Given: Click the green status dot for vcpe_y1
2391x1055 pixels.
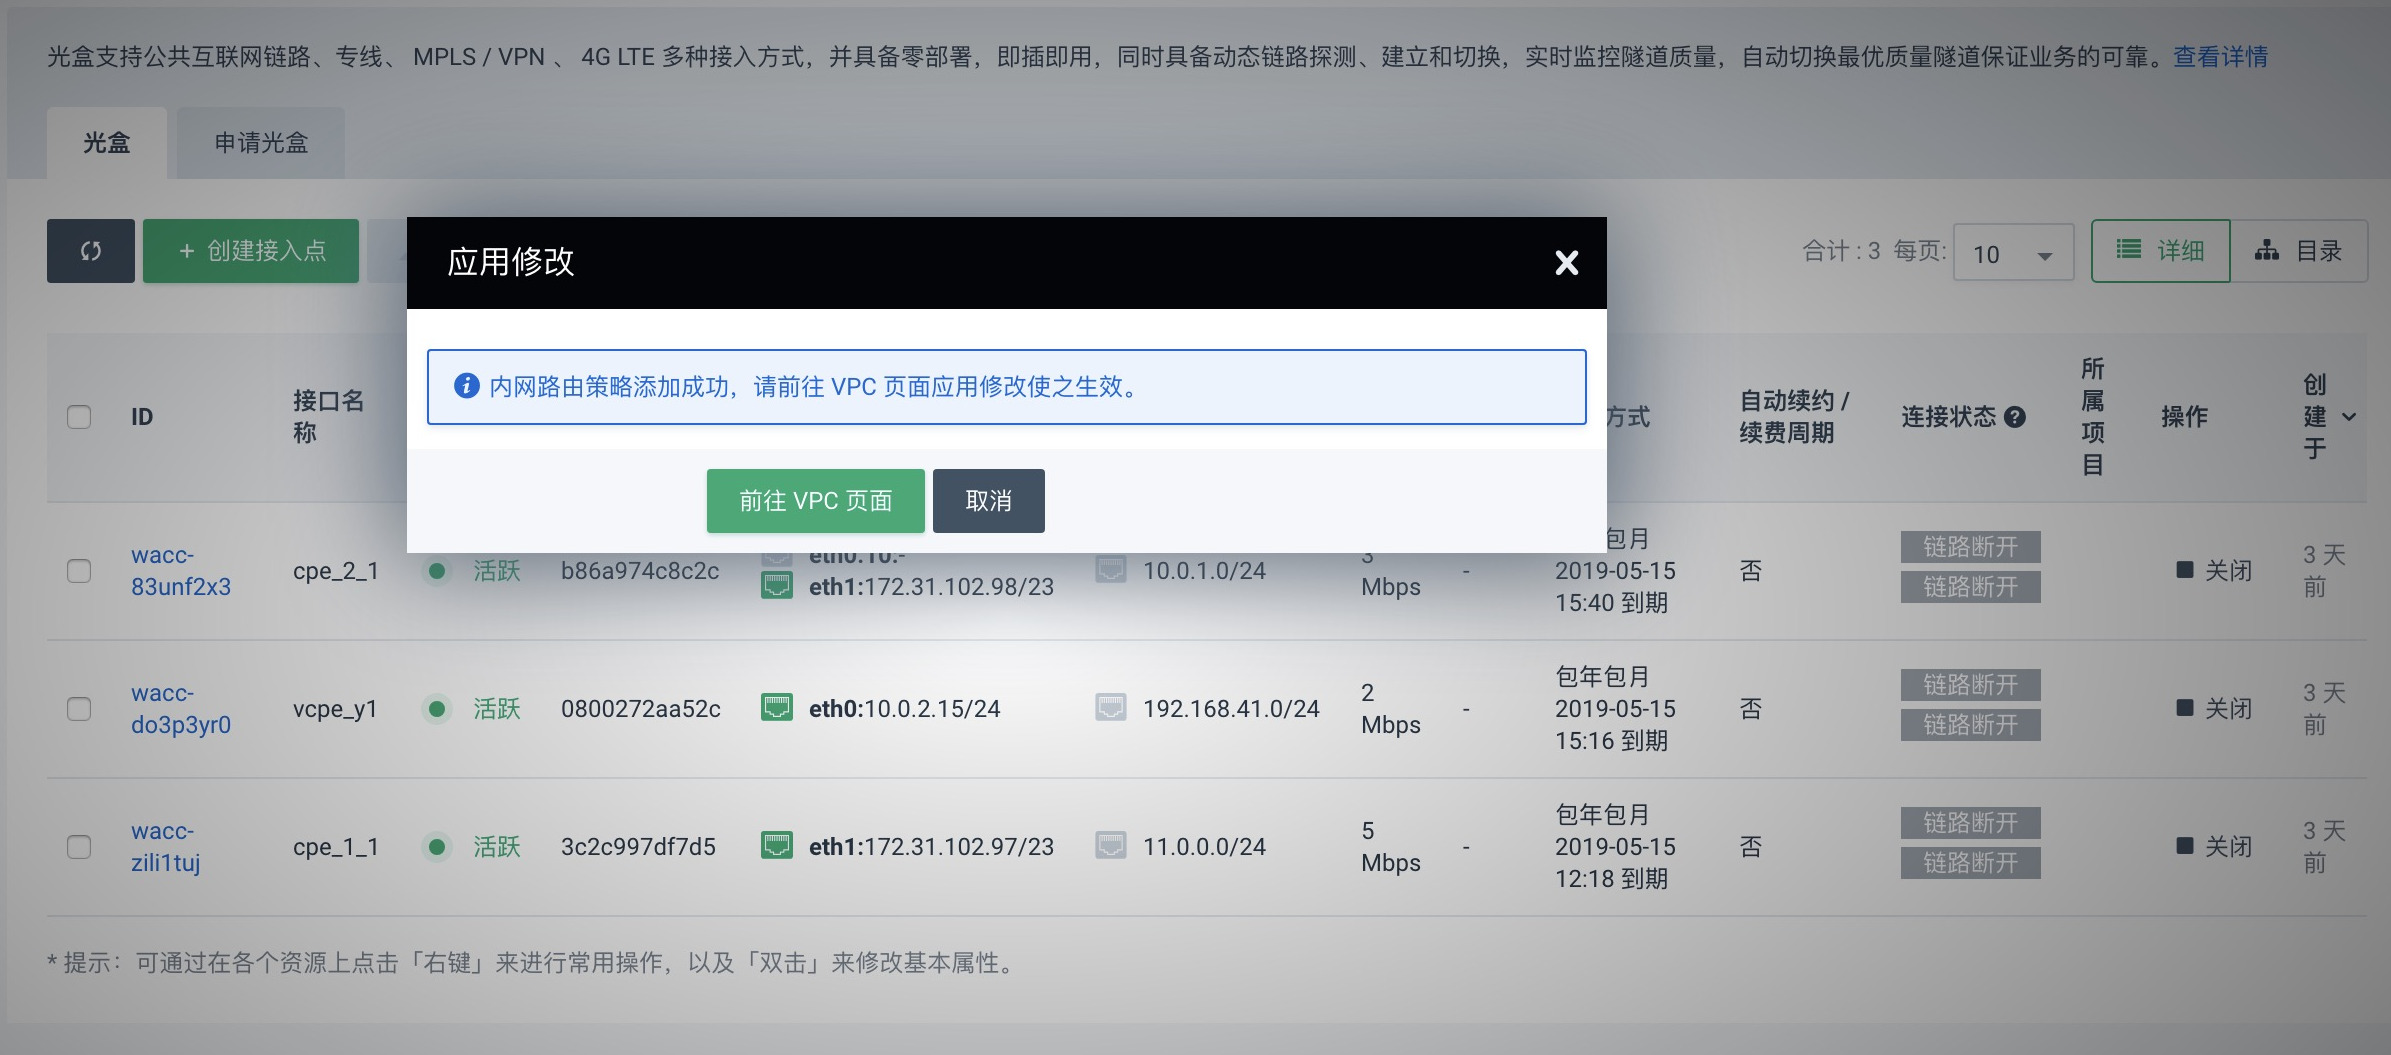Looking at the screenshot, I should 436,709.
